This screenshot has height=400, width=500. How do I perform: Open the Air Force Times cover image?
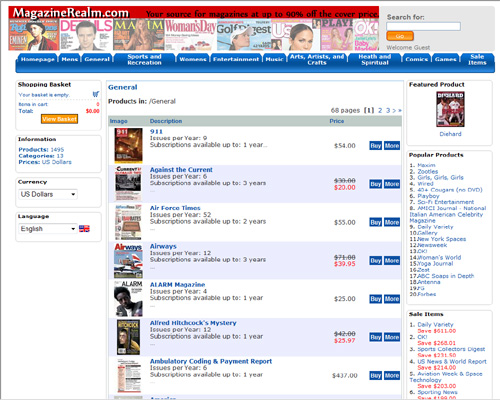(128, 222)
